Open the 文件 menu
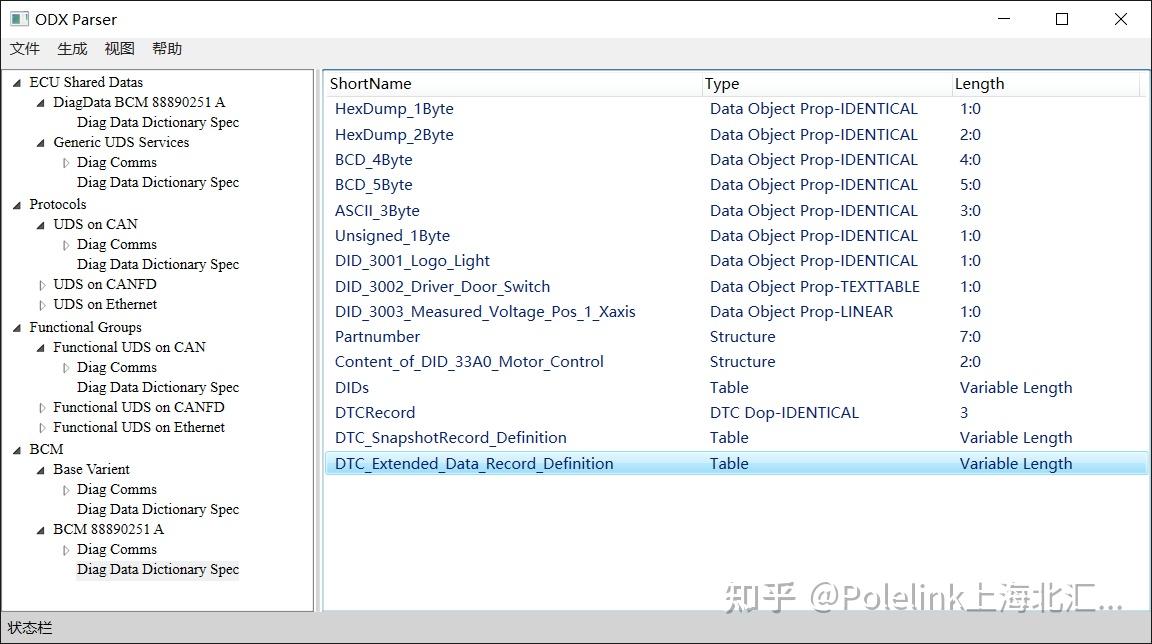This screenshot has width=1152, height=644. (25, 48)
